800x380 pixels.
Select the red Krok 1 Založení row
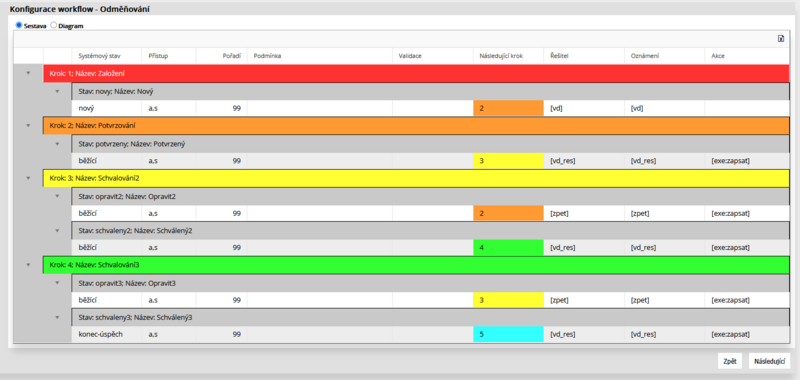[x=416, y=73]
